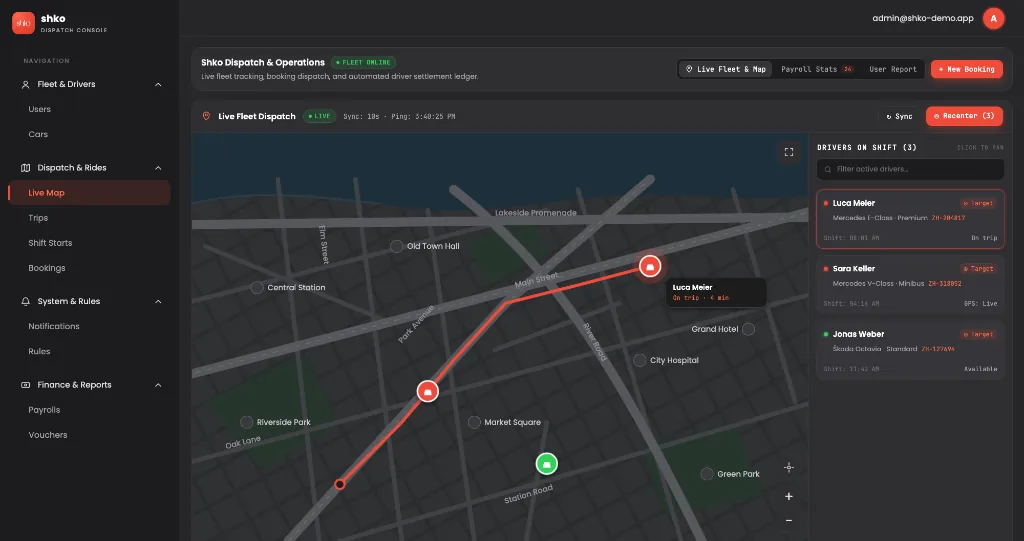Viewport: 1024px width, 541px height.
Task: Select the Sara Keller driver card
Action: point(910,285)
